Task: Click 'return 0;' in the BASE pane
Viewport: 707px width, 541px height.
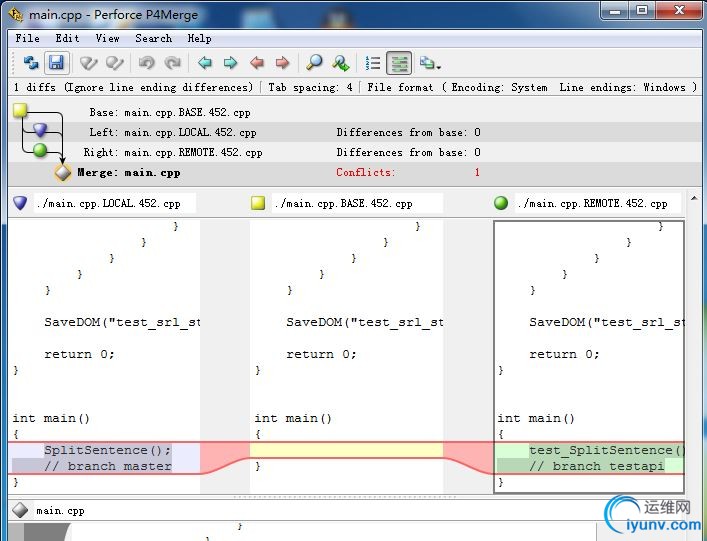Action: (x=321, y=354)
